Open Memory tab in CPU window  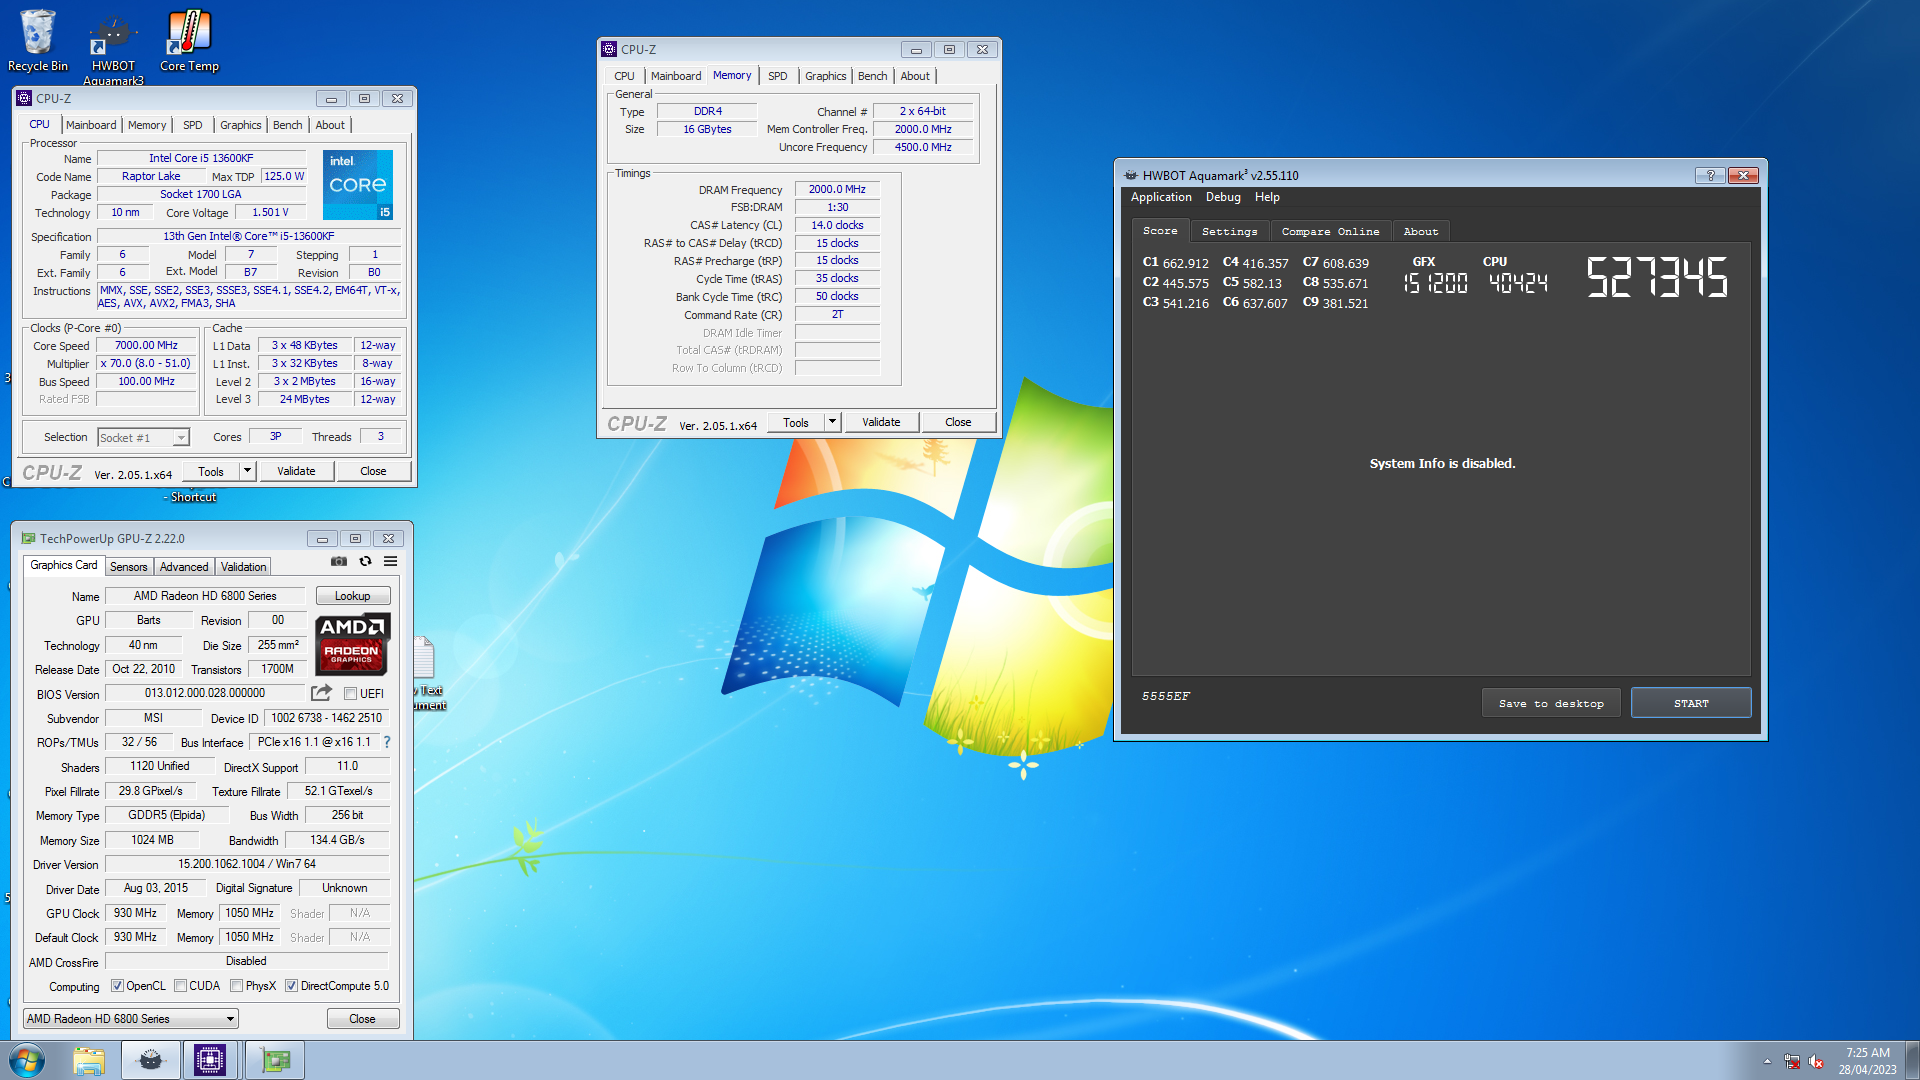(x=147, y=125)
